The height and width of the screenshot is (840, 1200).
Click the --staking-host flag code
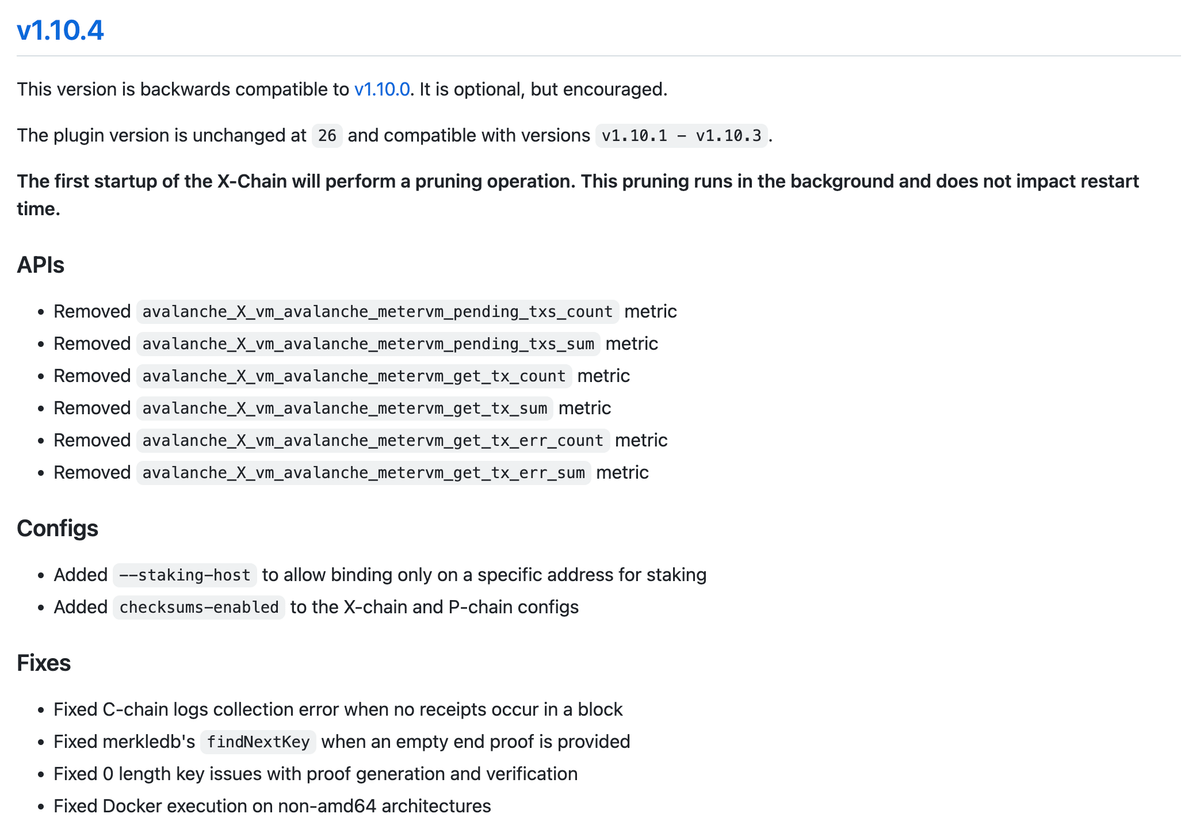coord(184,575)
